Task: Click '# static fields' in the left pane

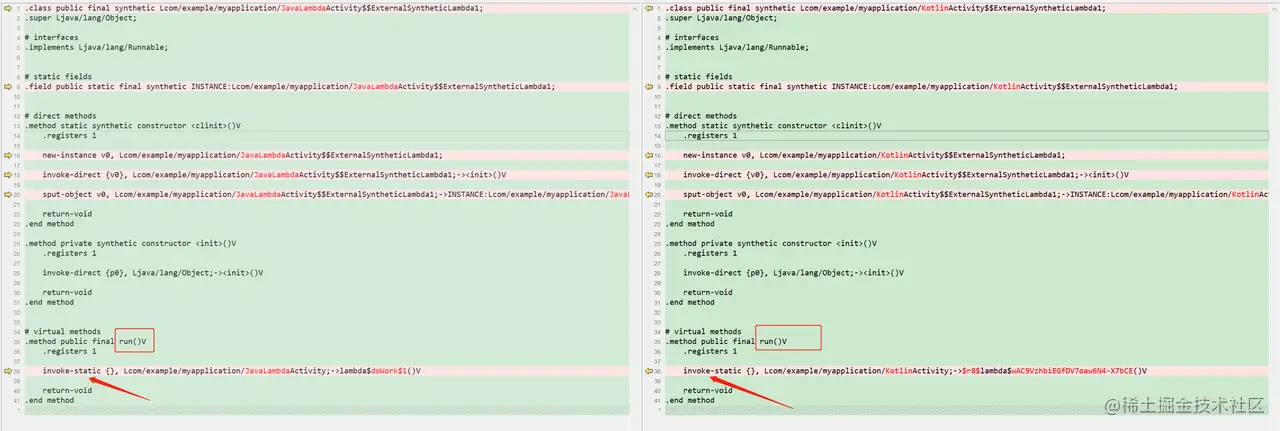Action: tap(59, 76)
